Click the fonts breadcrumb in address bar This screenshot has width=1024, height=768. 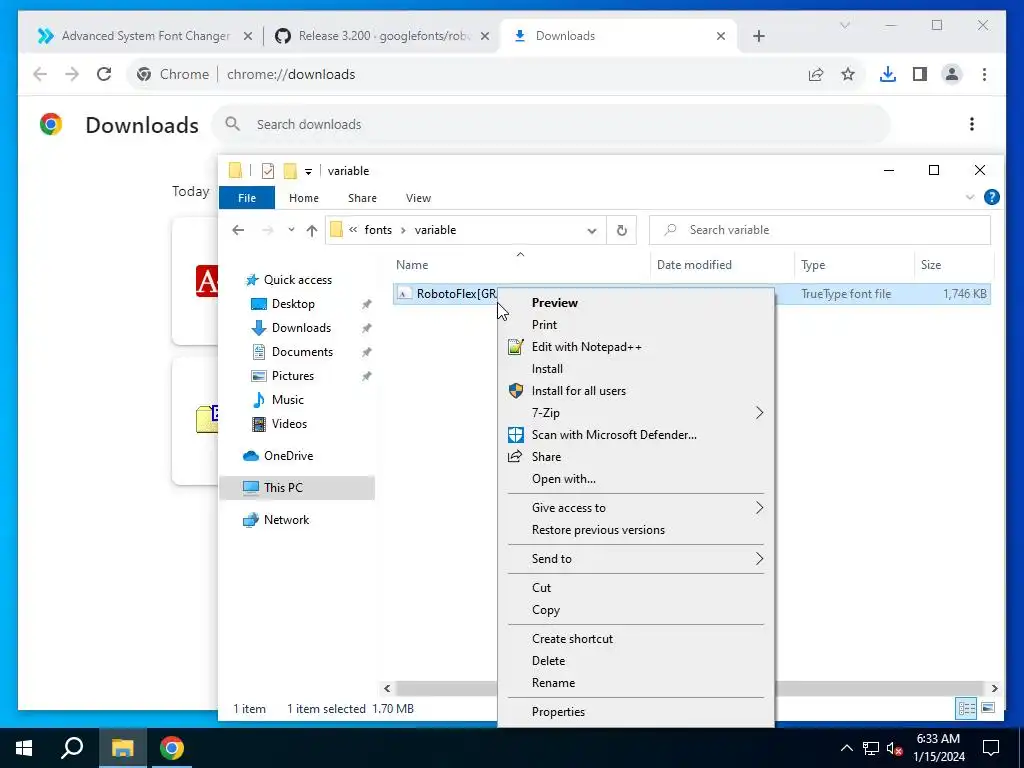click(377, 230)
